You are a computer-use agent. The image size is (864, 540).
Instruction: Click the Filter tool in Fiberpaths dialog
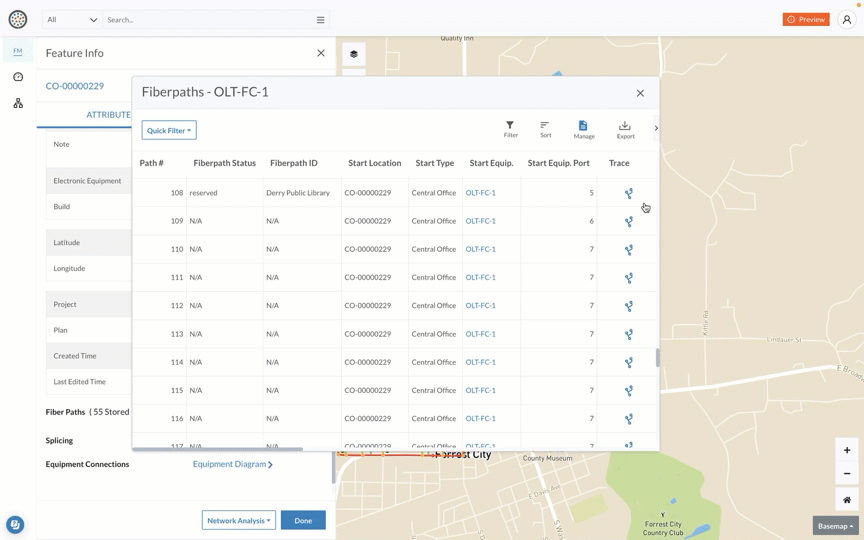[510, 129]
